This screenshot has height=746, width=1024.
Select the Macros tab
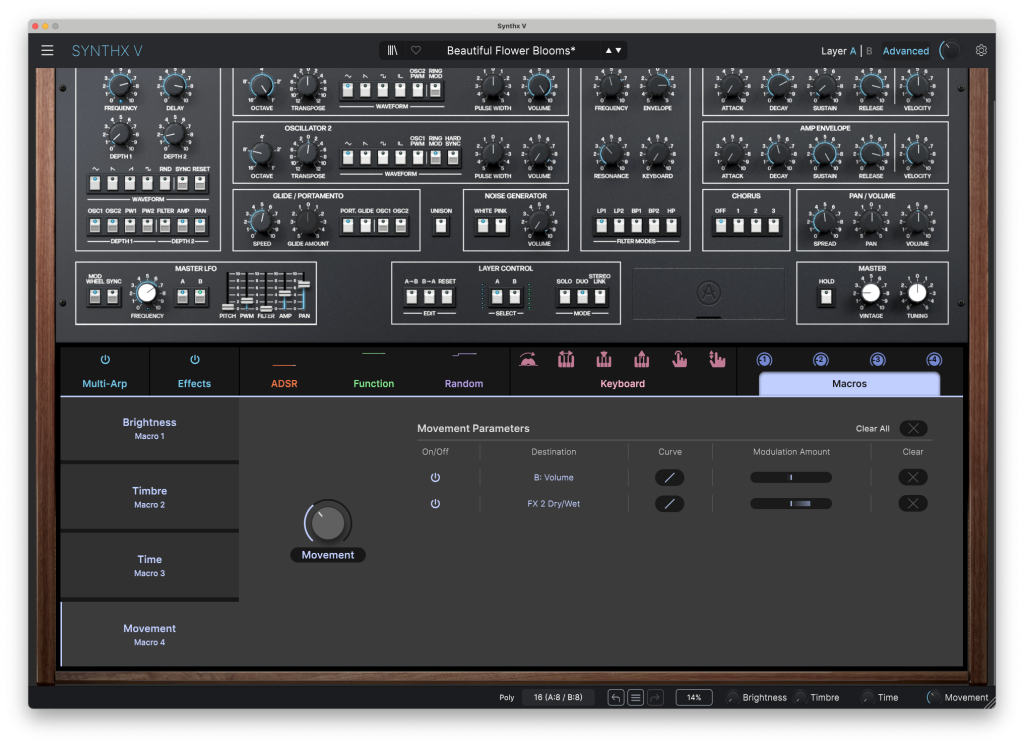tap(849, 383)
